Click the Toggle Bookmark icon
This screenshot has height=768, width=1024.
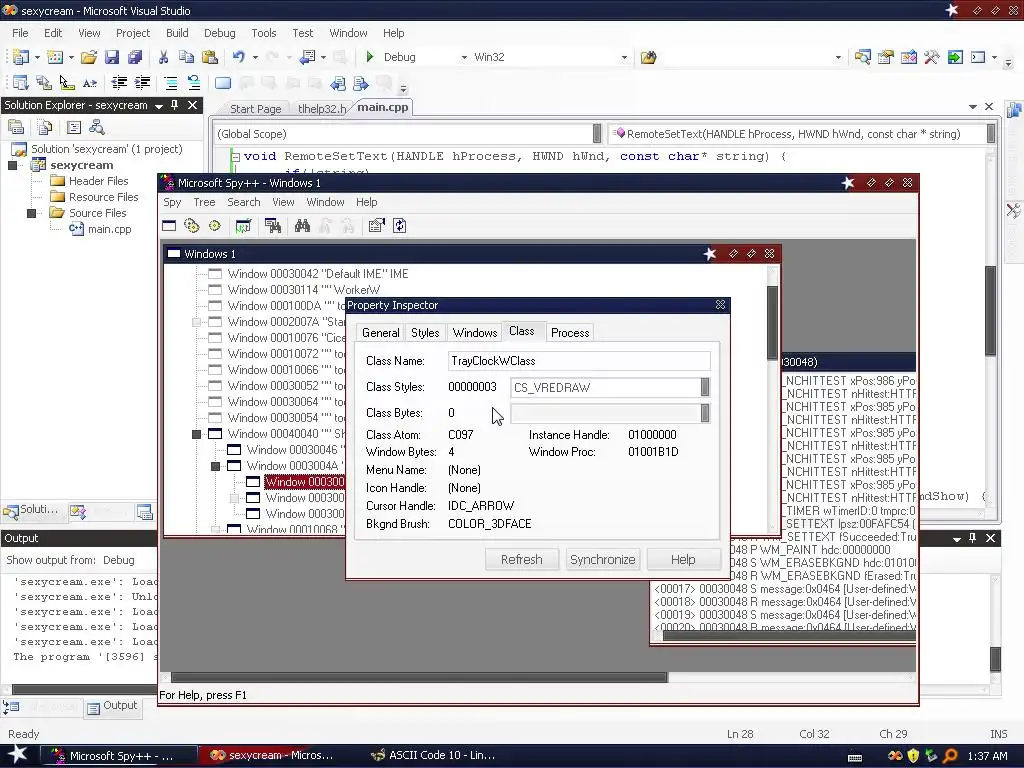tap(223, 83)
